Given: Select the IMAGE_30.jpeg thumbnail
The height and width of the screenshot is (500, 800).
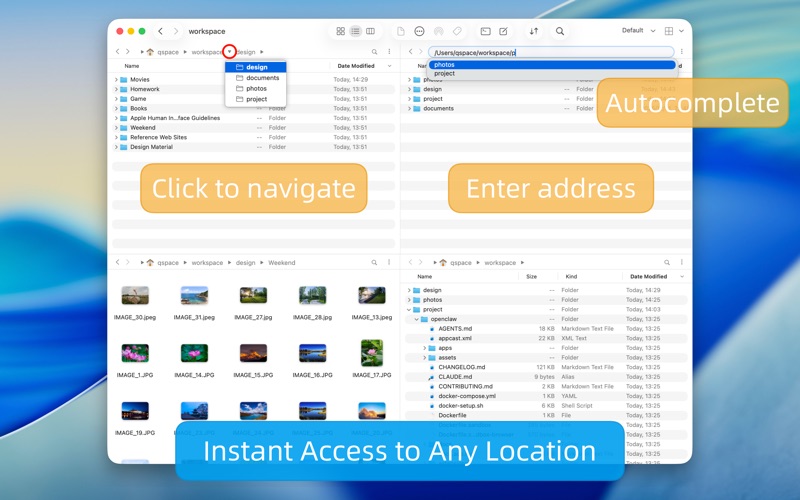Looking at the screenshot, I should click(x=135, y=296).
